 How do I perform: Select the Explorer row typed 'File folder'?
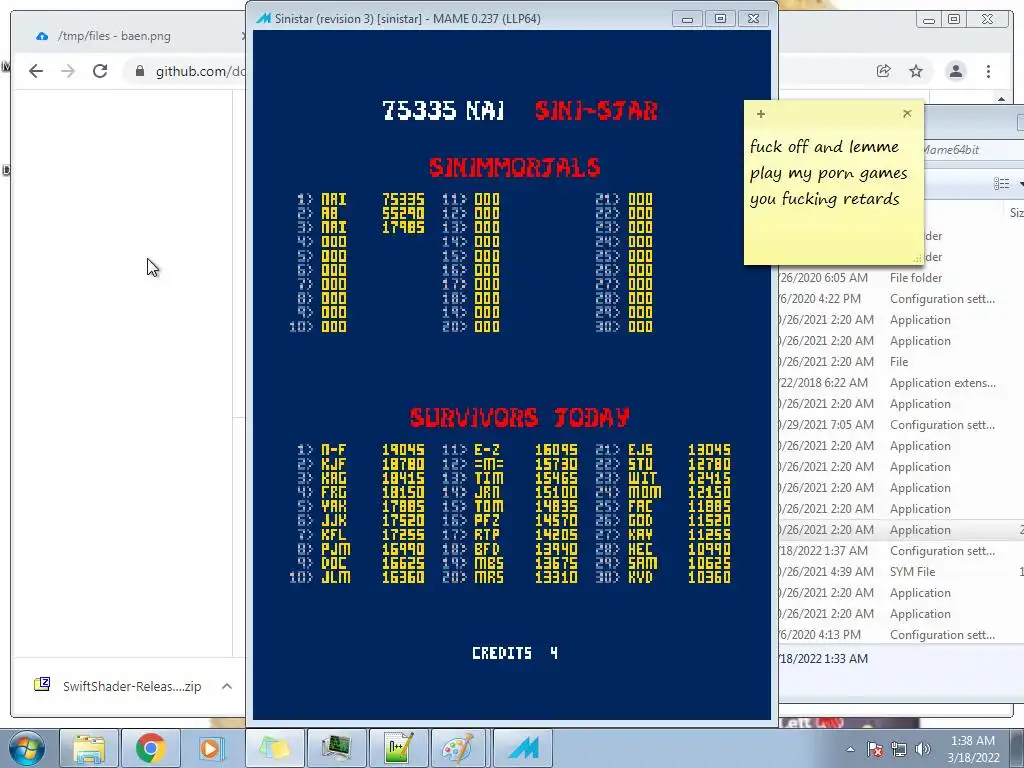[901, 278]
